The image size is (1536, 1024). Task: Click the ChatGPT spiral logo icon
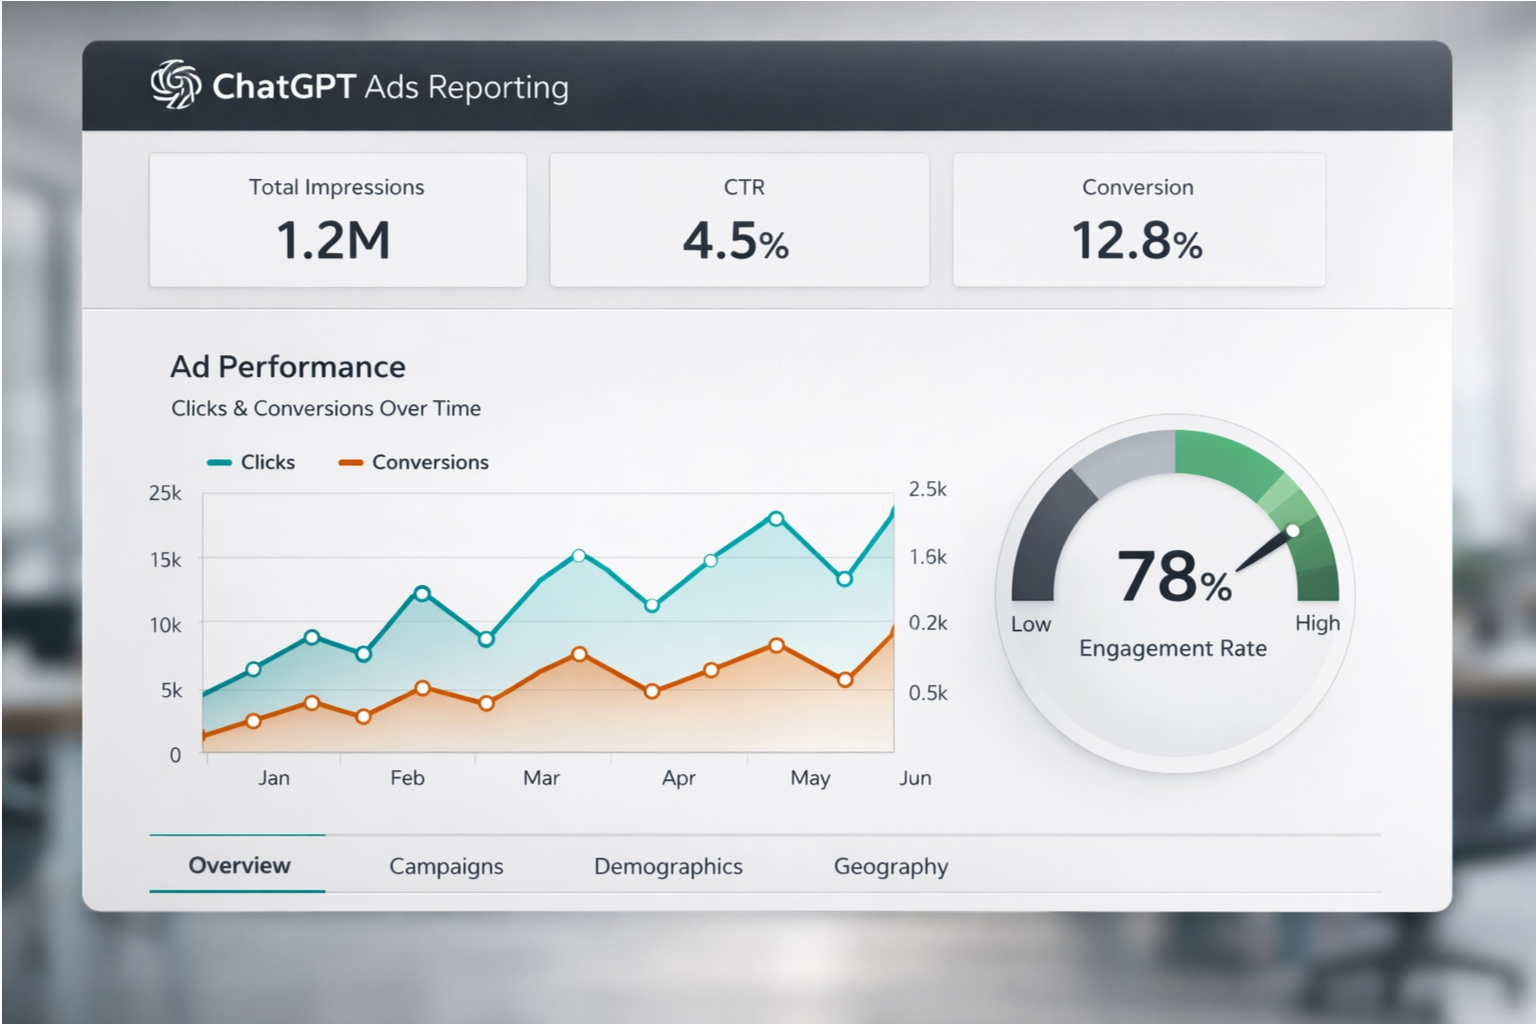click(175, 86)
